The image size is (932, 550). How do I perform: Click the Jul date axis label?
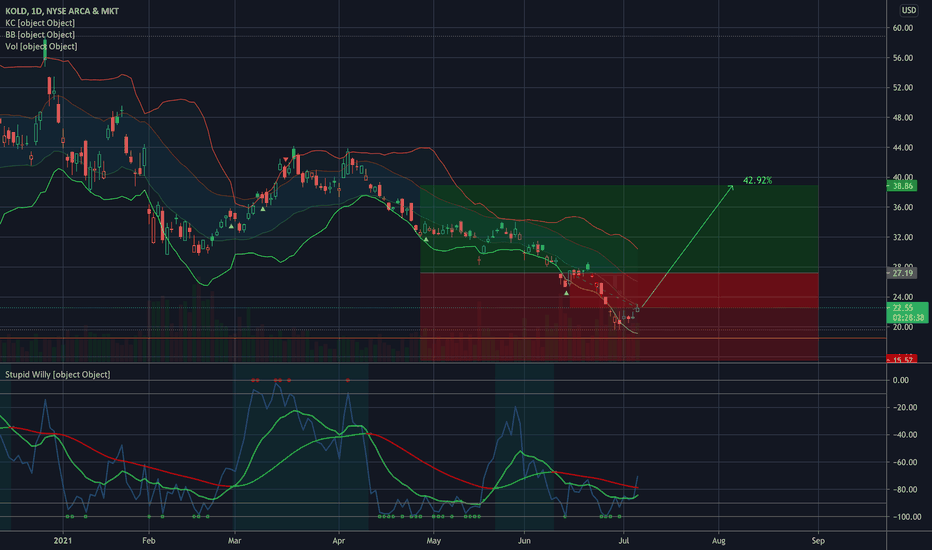click(624, 540)
